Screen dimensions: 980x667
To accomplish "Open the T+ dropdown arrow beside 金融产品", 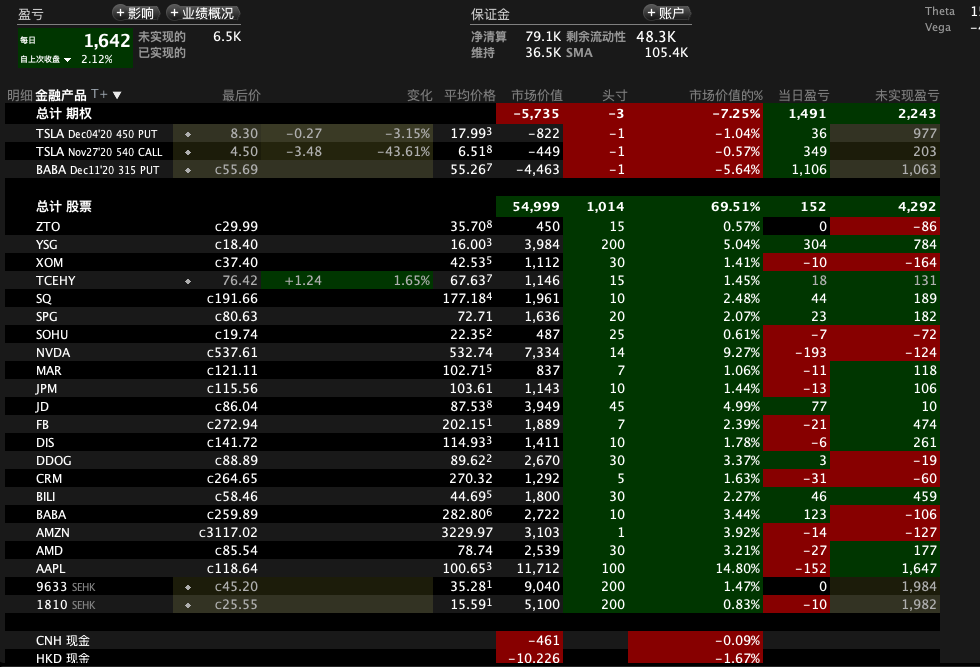I will (x=117, y=95).
